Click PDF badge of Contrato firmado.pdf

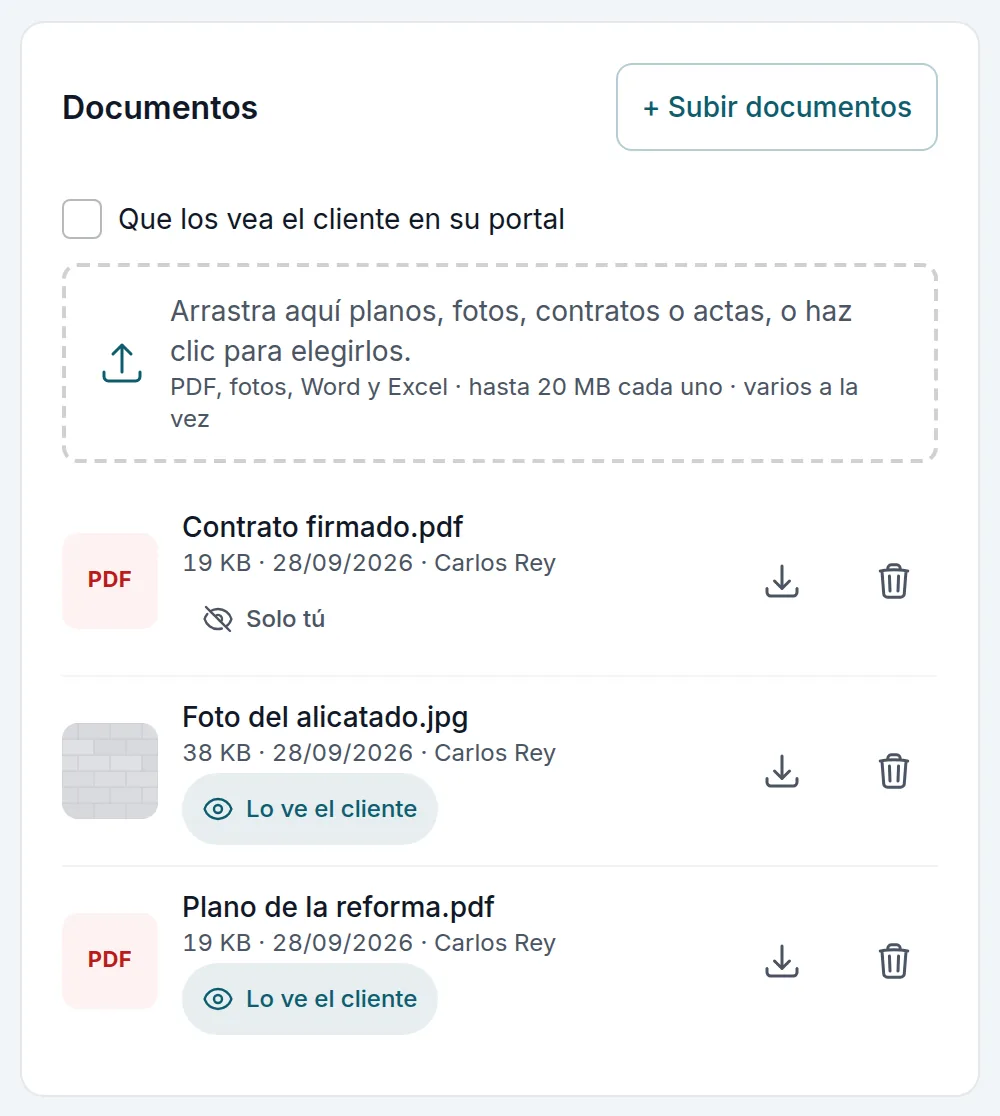[x=110, y=580]
